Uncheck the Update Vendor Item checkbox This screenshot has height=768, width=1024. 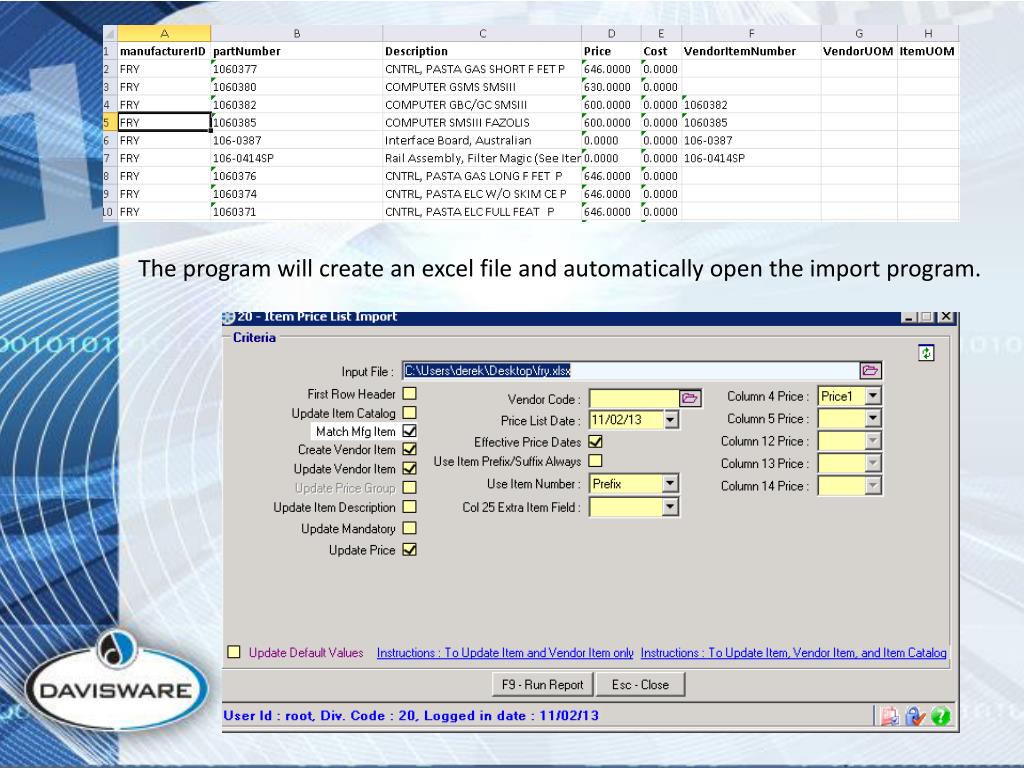coord(409,468)
